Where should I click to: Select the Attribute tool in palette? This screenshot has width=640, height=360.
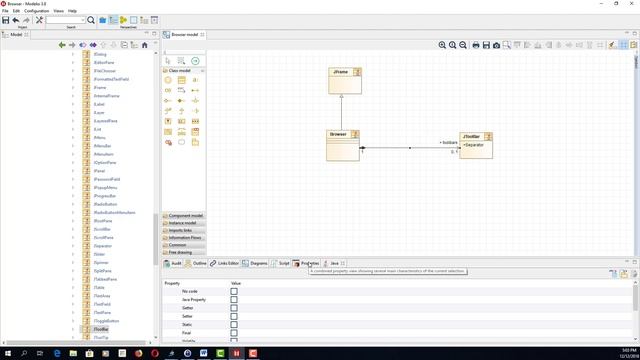pyautogui.click(x=195, y=80)
